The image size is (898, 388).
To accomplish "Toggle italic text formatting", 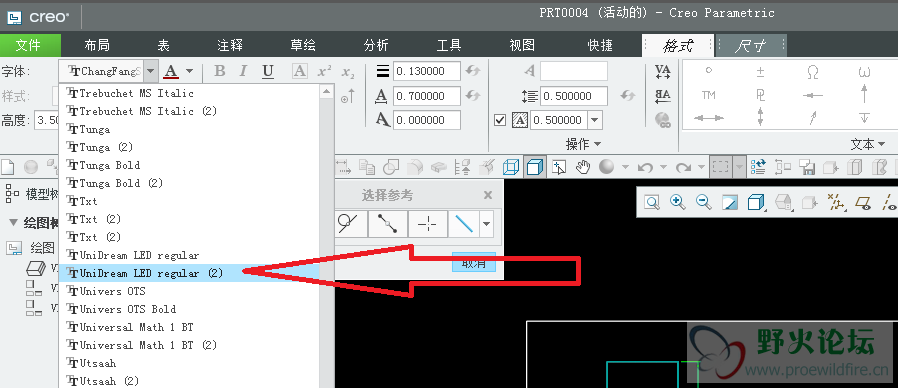I will (243, 71).
